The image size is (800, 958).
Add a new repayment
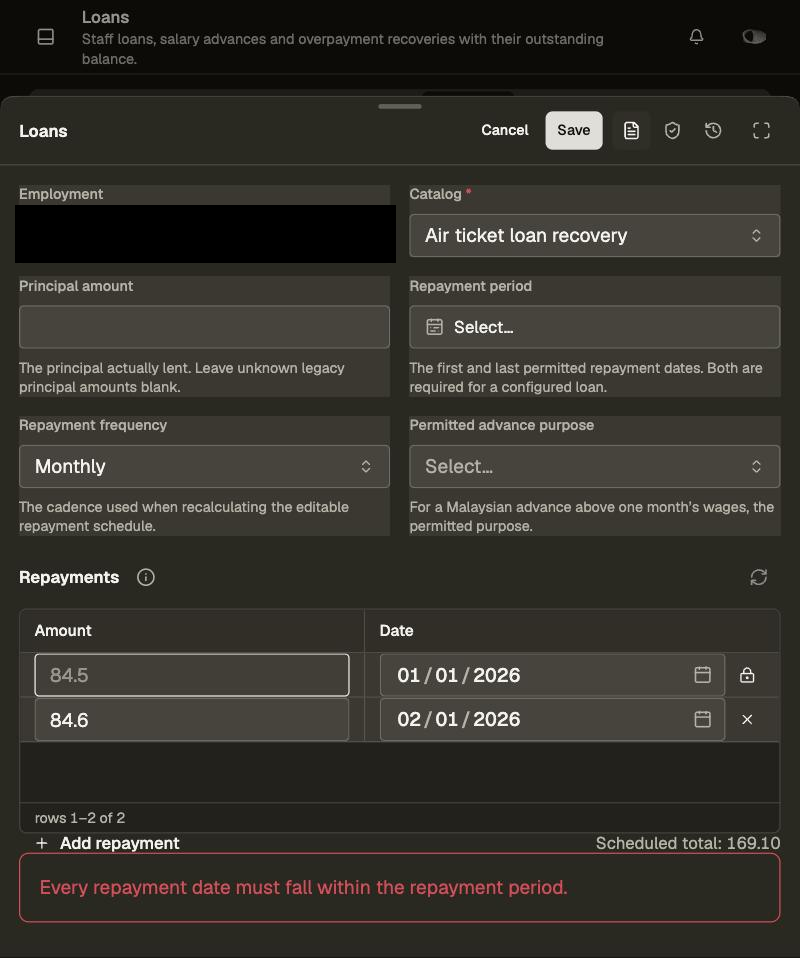[x=108, y=843]
